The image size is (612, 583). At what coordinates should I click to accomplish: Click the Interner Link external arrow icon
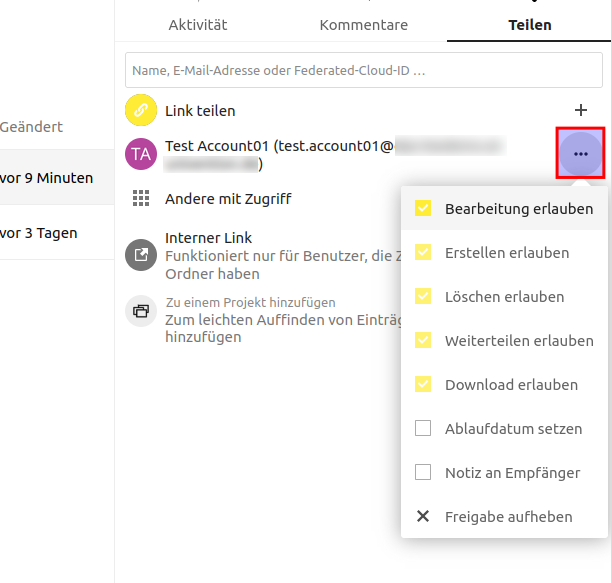click(x=141, y=255)
